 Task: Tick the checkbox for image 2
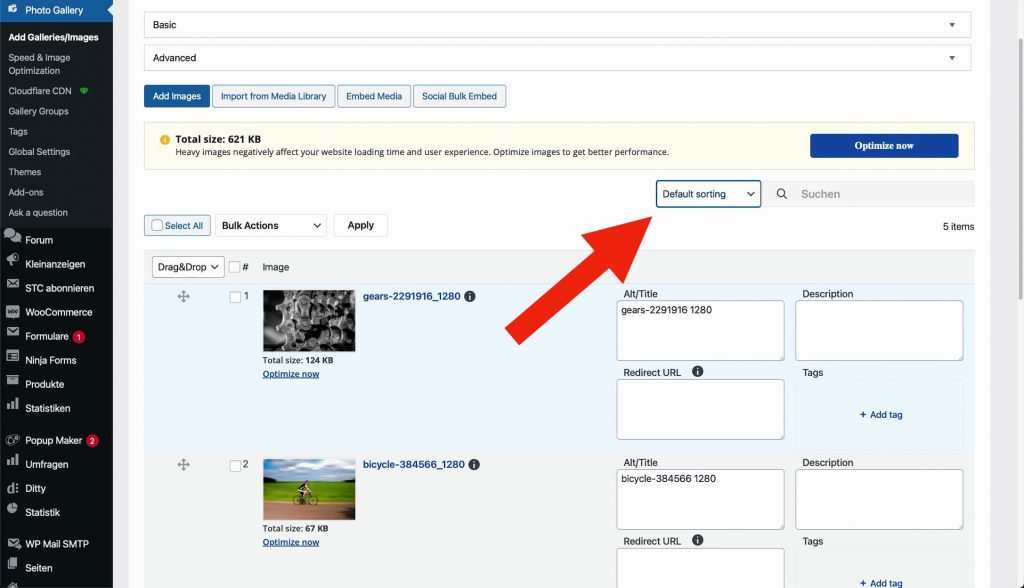point(235,465)
